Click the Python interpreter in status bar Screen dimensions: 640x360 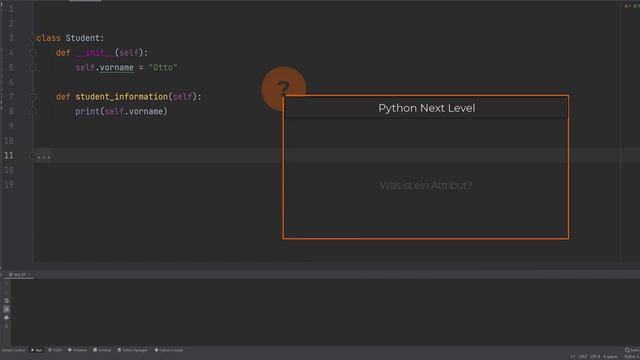(x=631, y=357)
